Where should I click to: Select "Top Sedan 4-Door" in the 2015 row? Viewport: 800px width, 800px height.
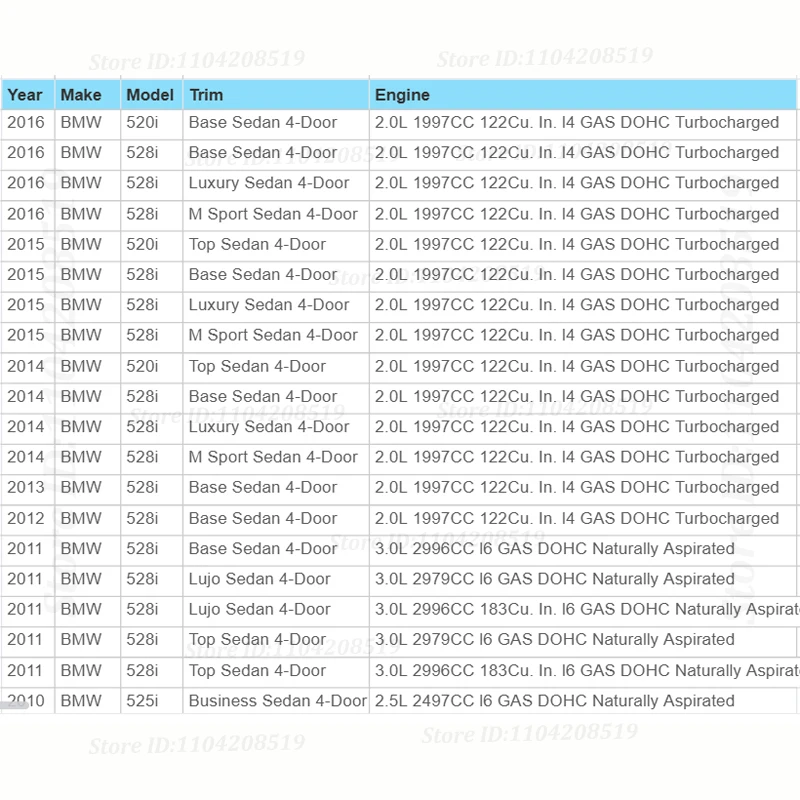(x=257, y=244)
